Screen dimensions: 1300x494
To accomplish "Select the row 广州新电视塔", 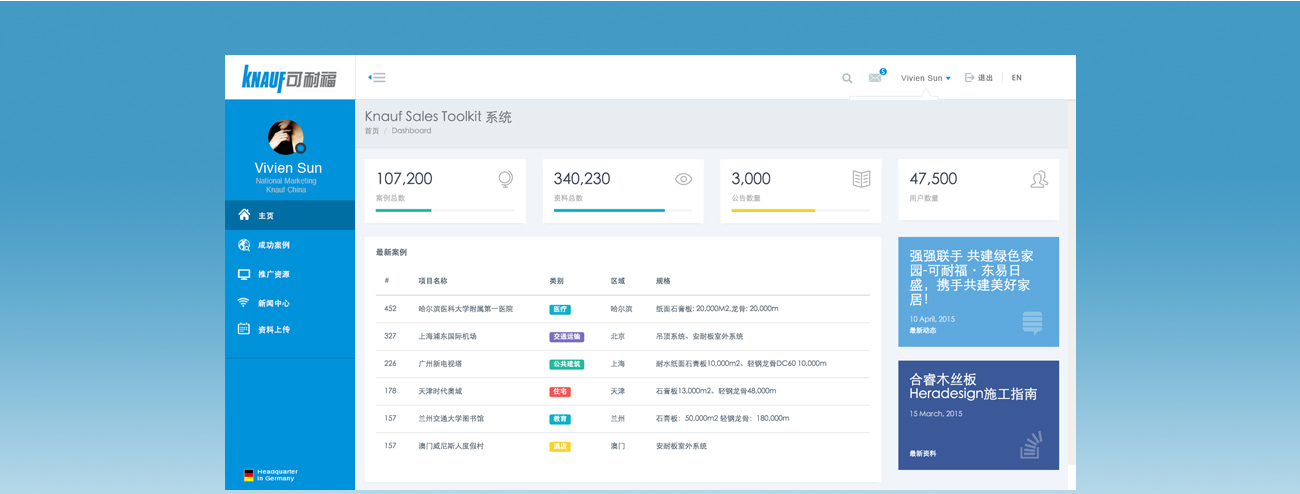I will [x=623, y=364].
